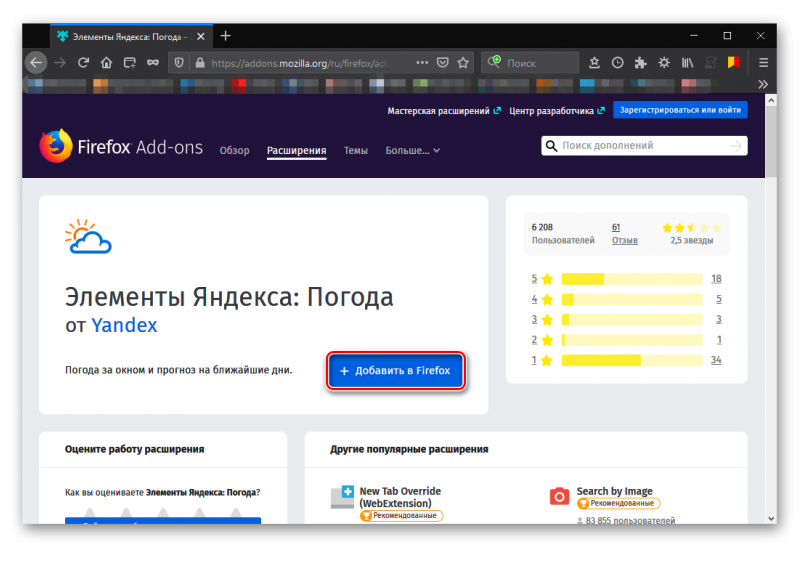Image resolution: width=800 pixels, height=566 pixels.
Task: Open Search by Image add-on
Action: [614, 491]
